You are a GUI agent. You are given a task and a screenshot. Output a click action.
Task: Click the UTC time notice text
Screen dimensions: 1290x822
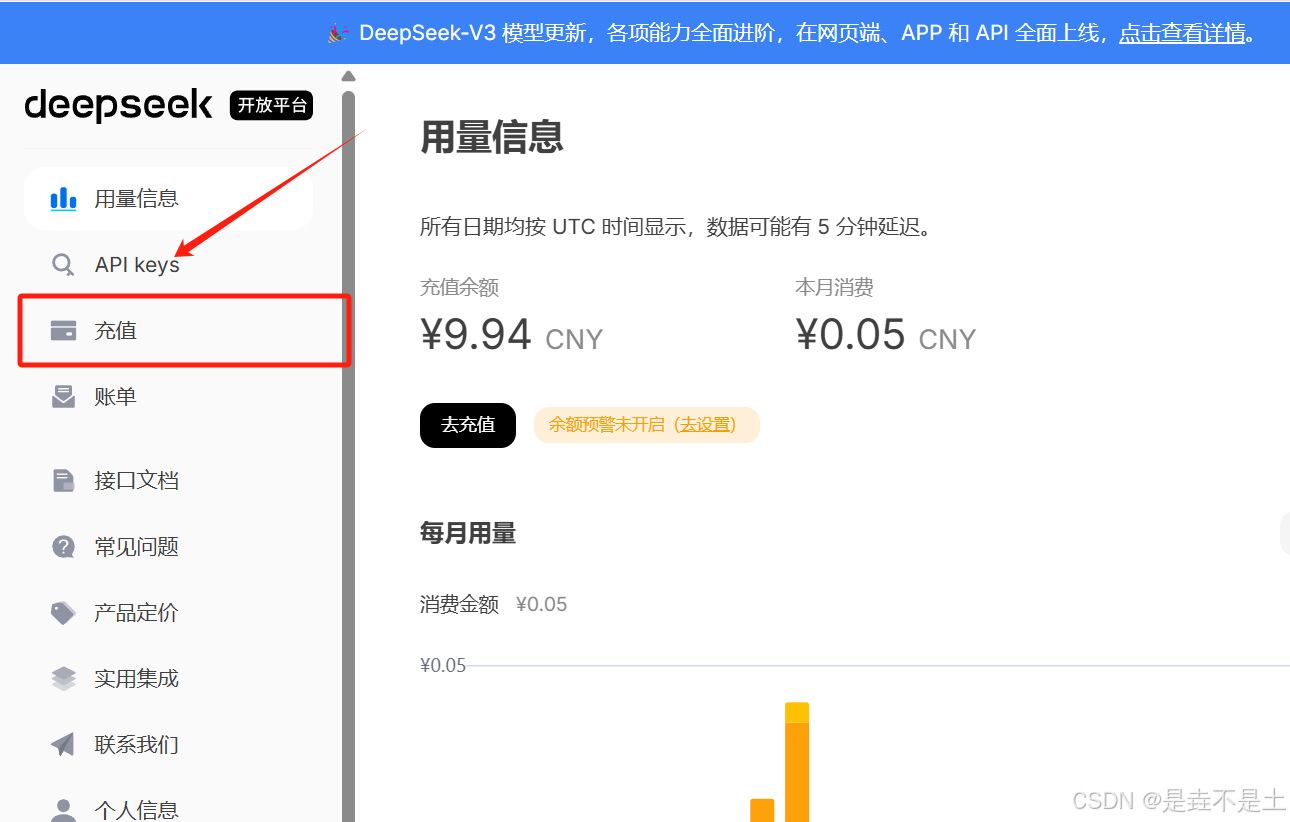[x=677, y=227]
